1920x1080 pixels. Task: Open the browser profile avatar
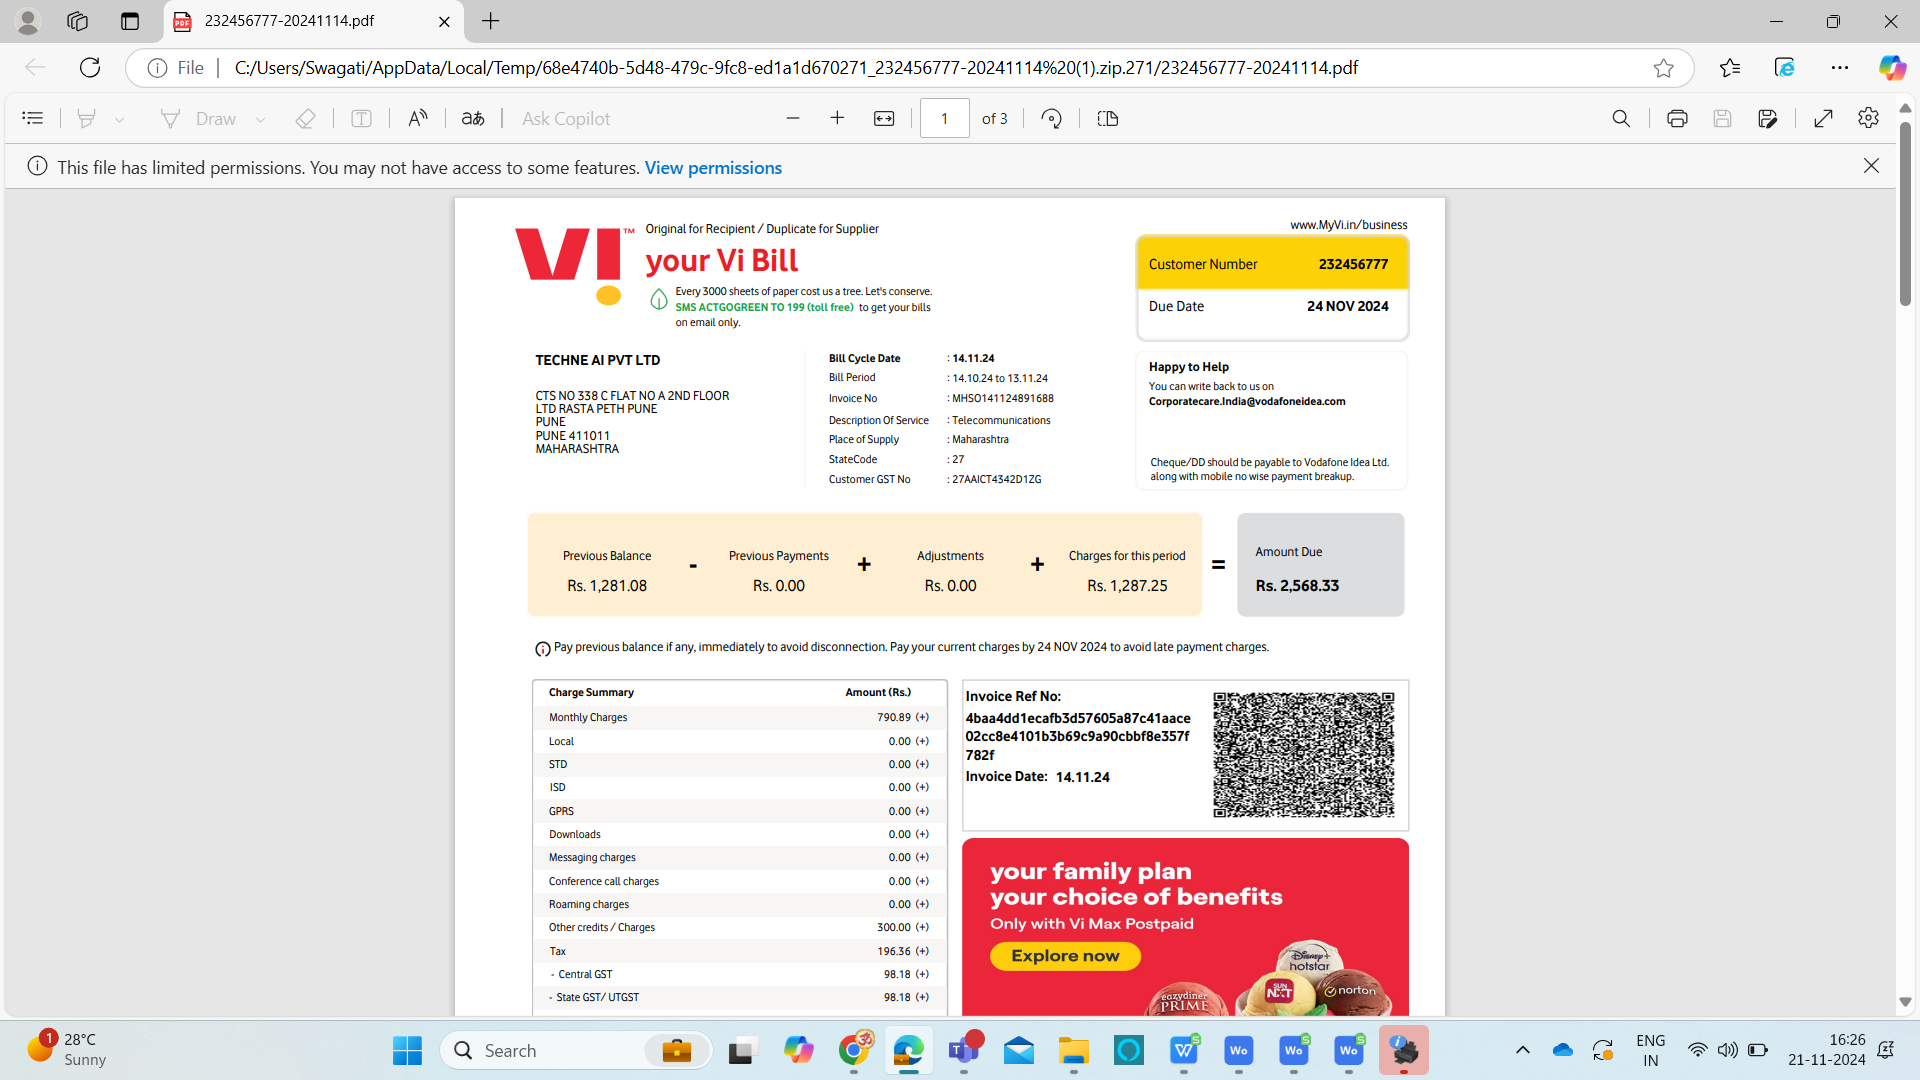tap(28, 21)
